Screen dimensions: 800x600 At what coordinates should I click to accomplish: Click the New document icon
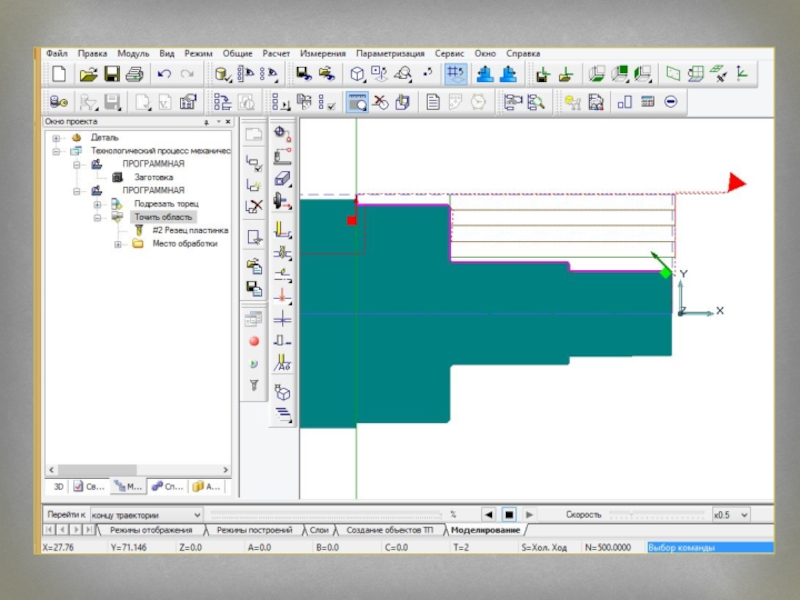[x=59, y=74]
